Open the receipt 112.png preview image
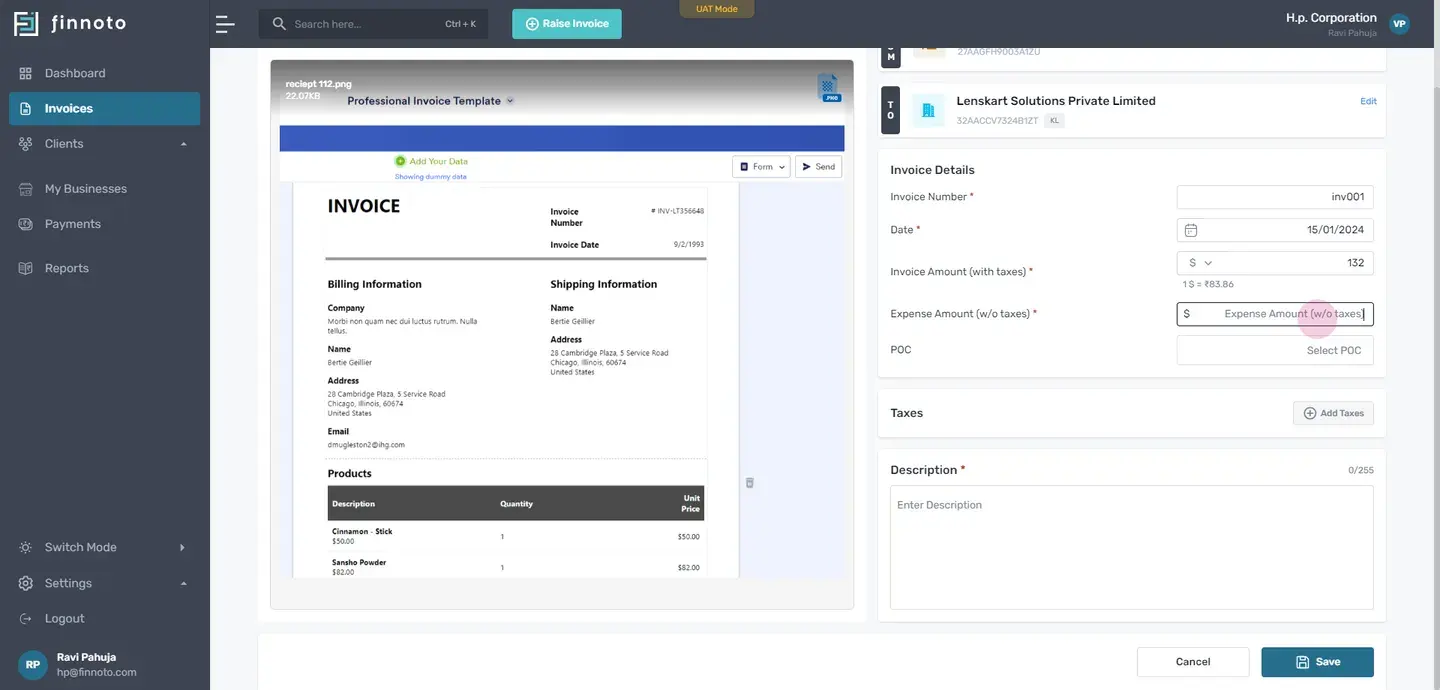Viewport: 1440px width, 690px height. 562,335
